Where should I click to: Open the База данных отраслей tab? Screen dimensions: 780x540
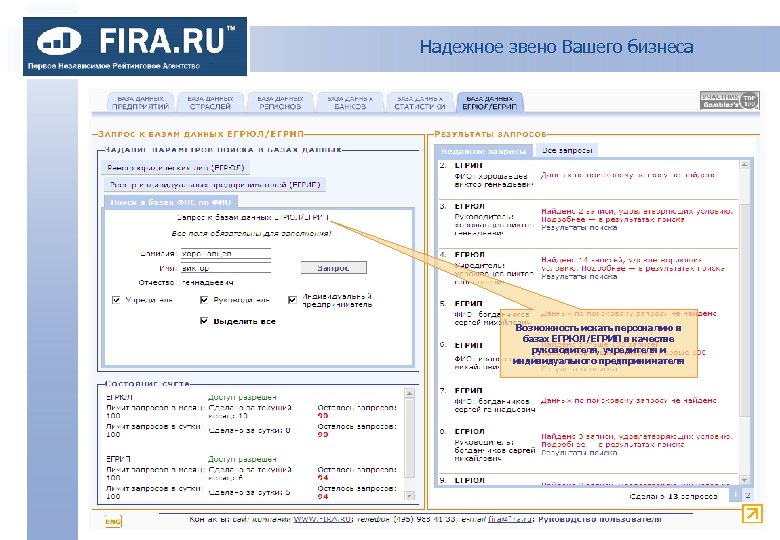[x=210, y=102]
